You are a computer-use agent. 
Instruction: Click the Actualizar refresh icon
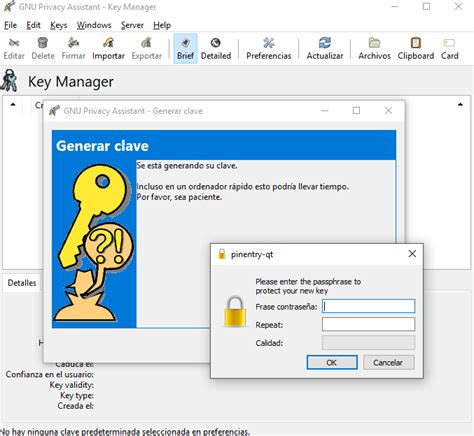coord(325,49)
